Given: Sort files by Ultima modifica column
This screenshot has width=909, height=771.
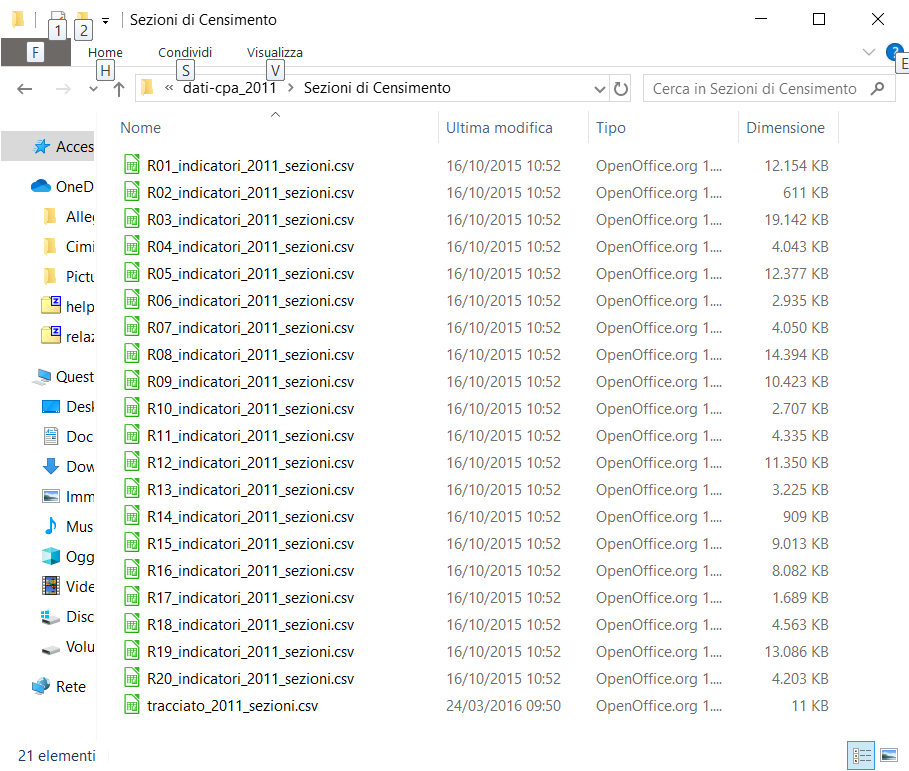Looking at the screenshot, I should pos(499,128).
